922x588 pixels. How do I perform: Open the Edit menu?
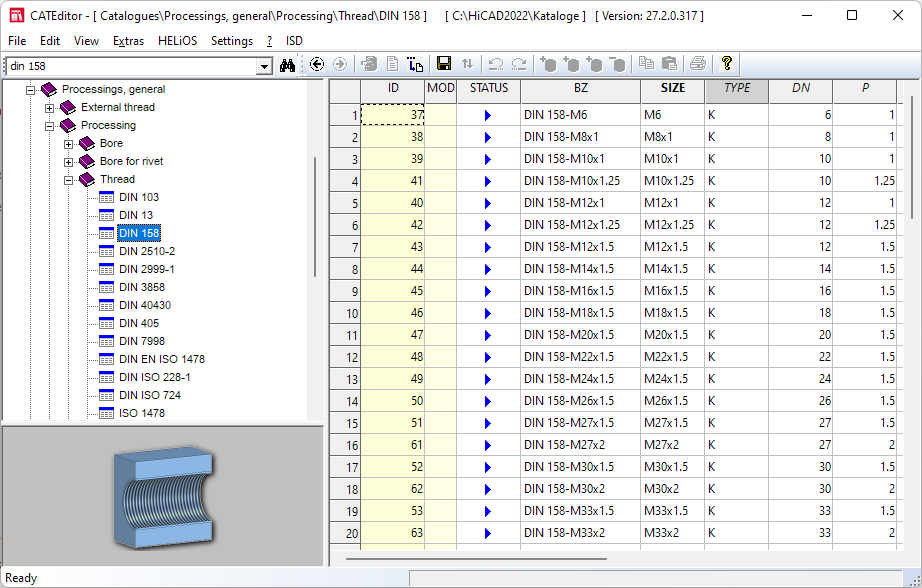50,41
